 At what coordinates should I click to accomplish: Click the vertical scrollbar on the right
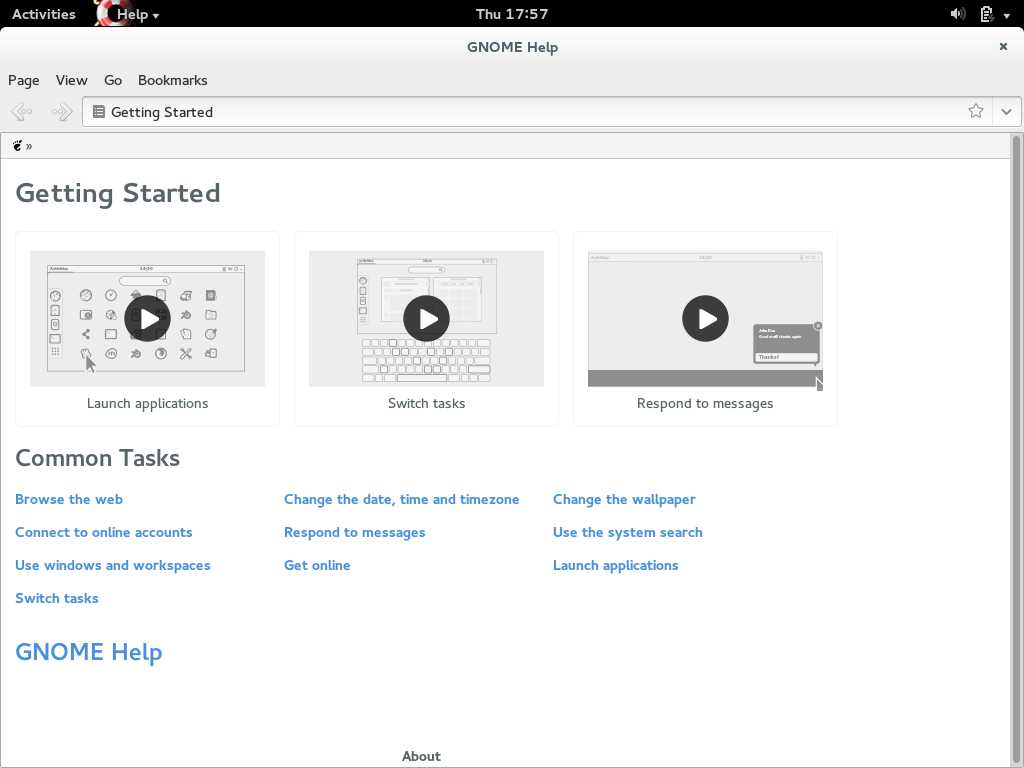click(1016, 450)
